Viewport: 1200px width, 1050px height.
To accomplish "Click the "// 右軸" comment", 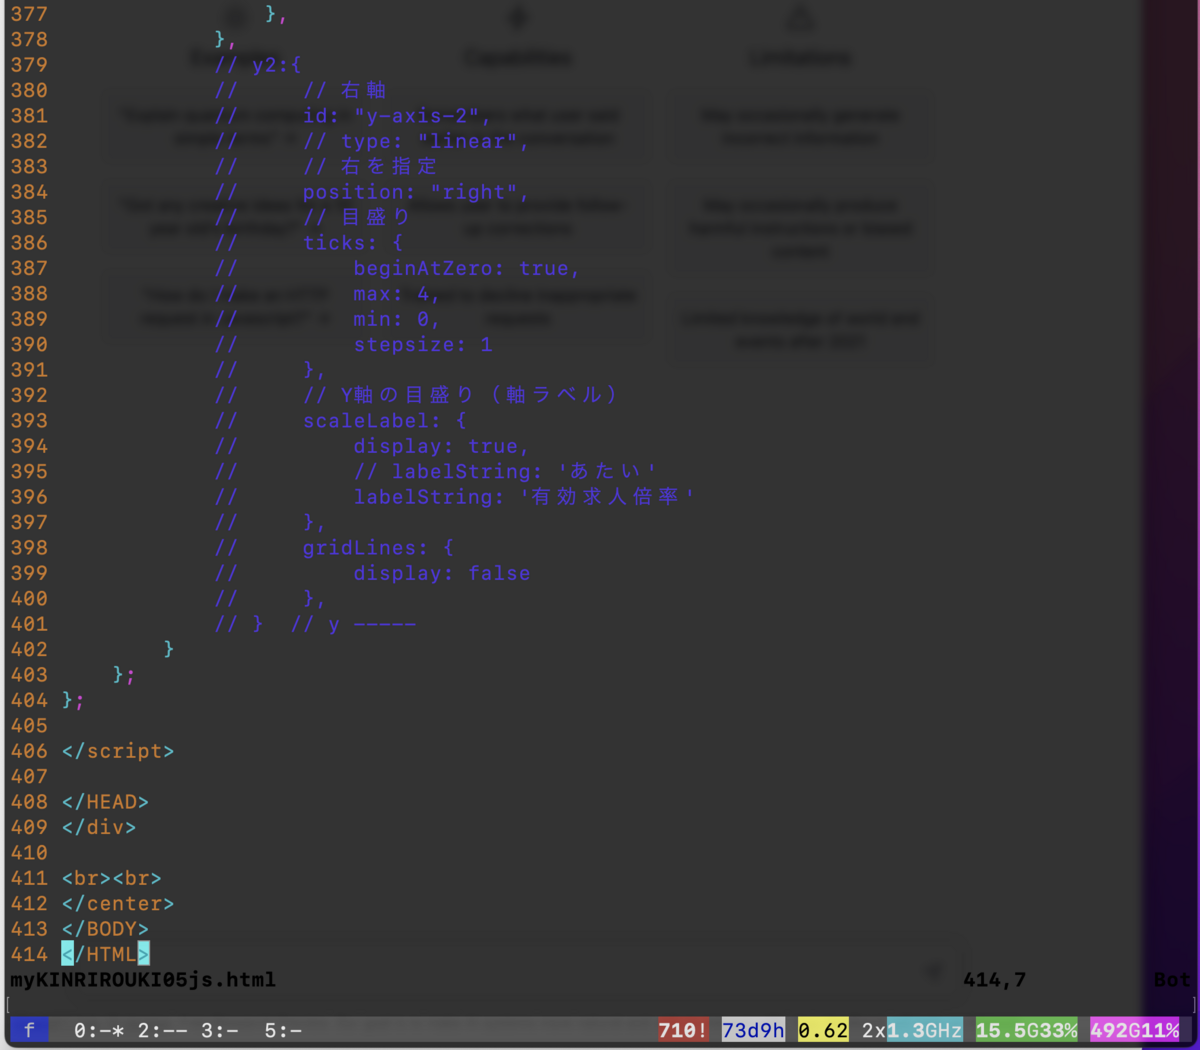I will click(x=345, y=90).
